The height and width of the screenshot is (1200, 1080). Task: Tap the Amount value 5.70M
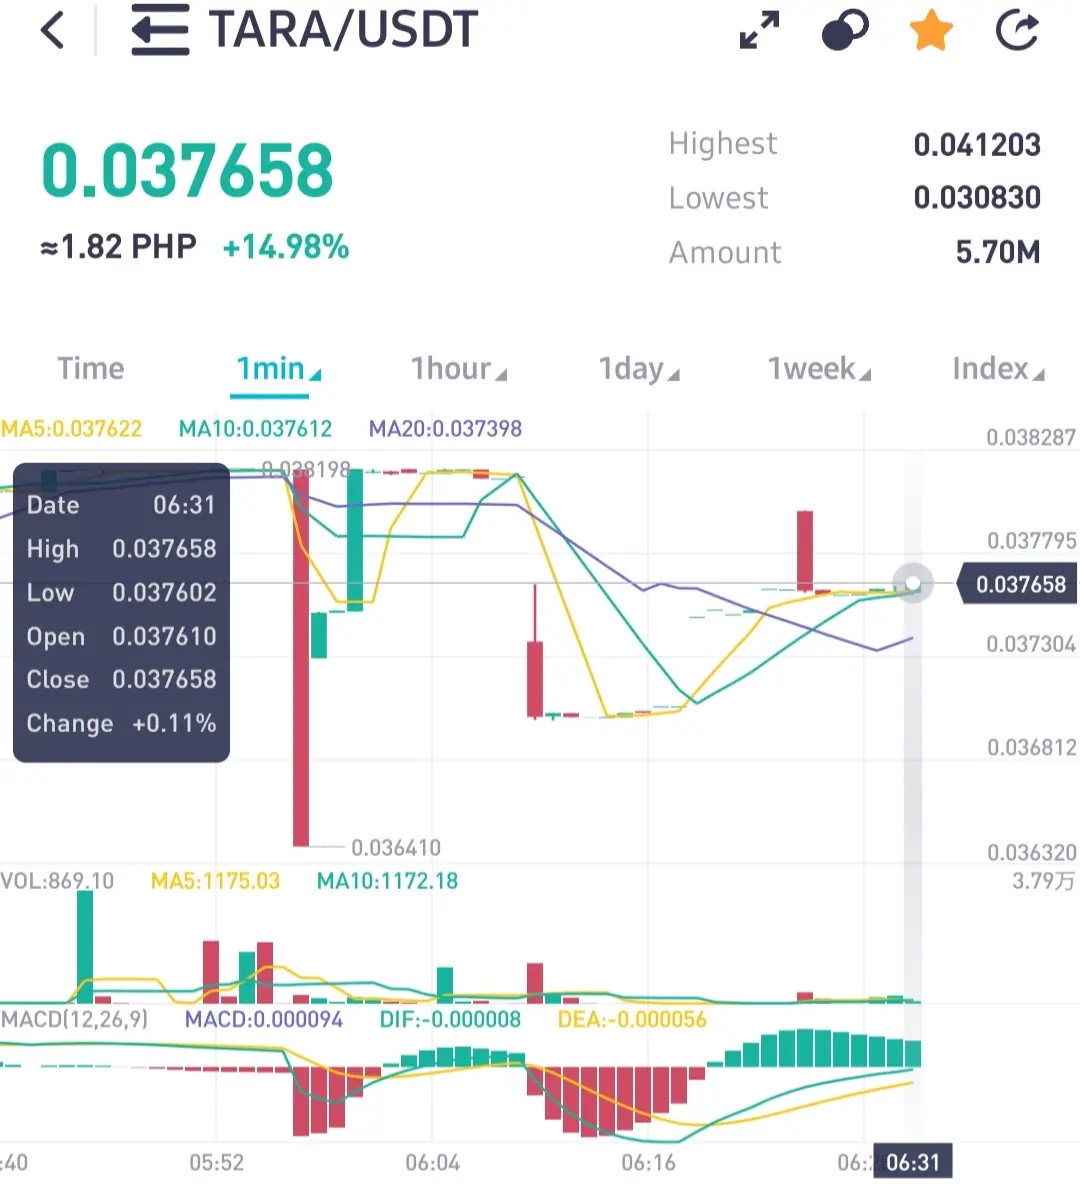998,252
